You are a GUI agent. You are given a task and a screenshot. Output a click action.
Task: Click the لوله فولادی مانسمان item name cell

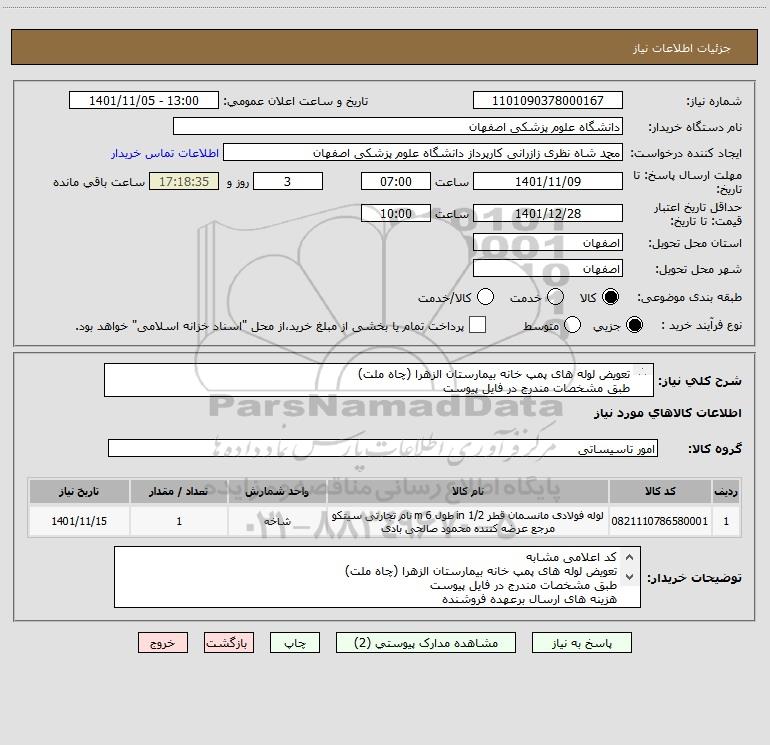tap(468, 521)
